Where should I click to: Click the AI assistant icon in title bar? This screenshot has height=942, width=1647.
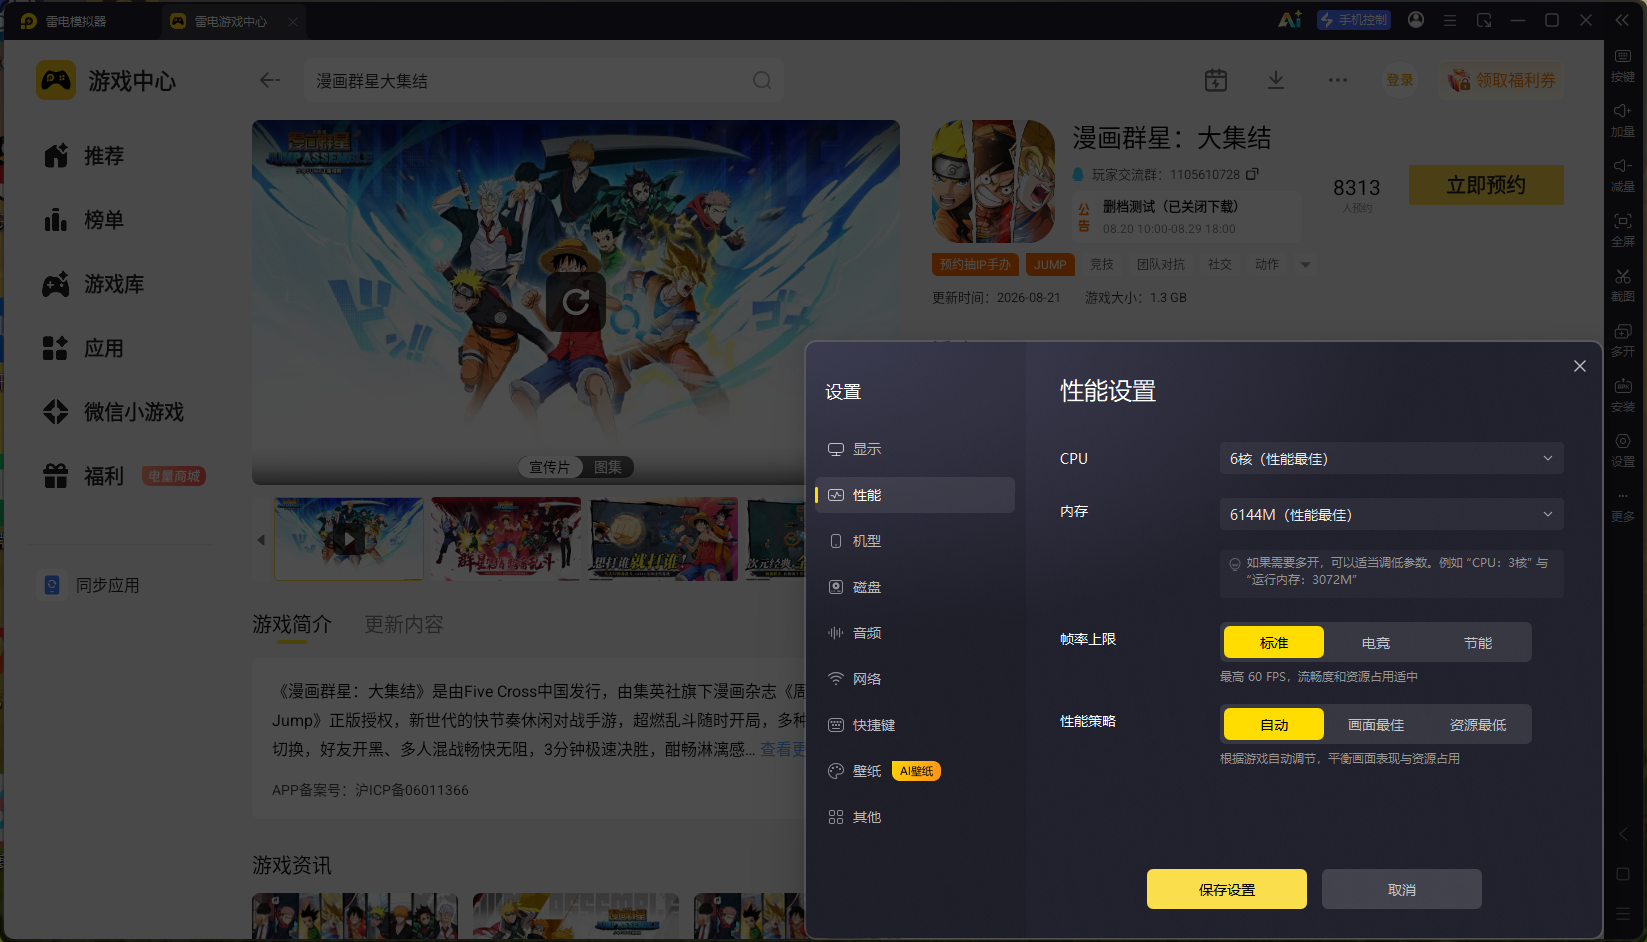point(1290,20)
